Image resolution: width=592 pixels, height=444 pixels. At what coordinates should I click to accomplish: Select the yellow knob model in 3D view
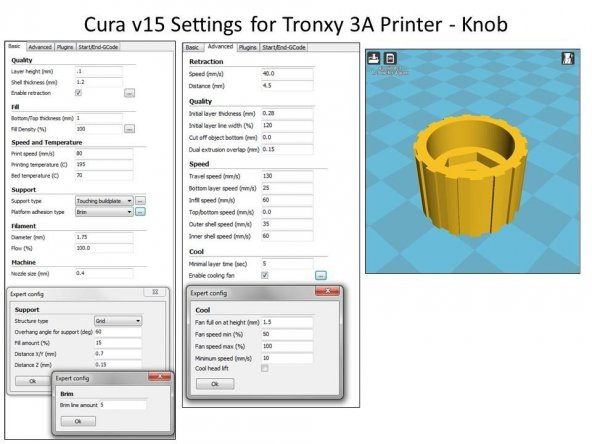point(470,177)
